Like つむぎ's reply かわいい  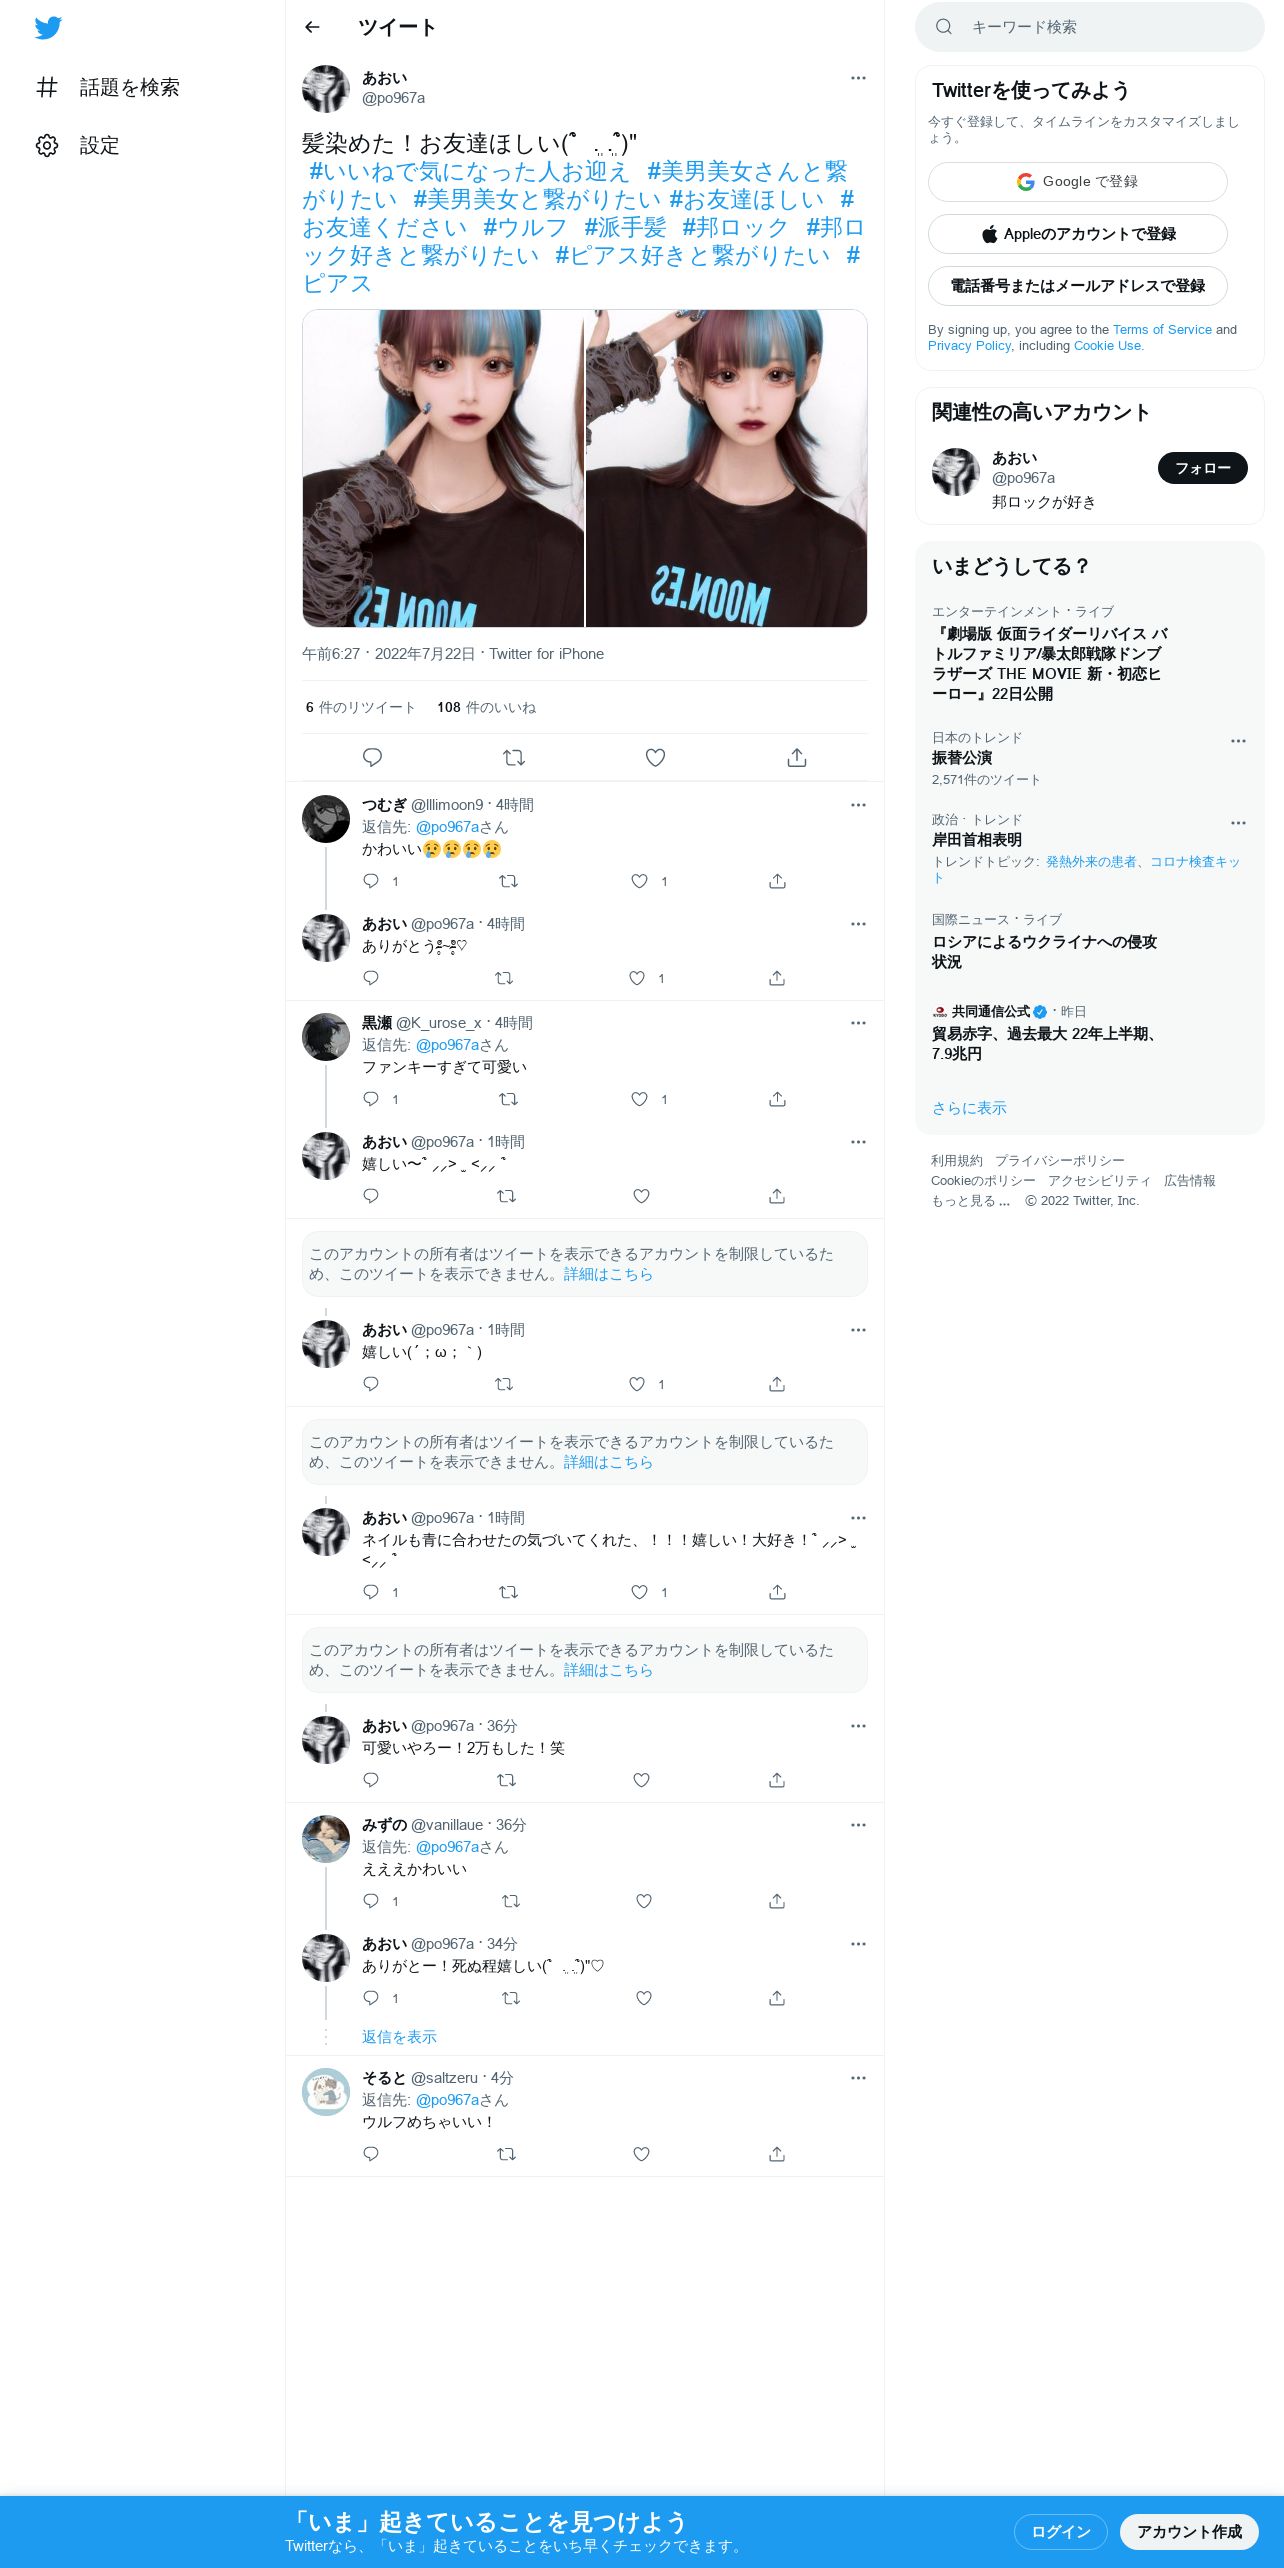(x=639, y=881)
